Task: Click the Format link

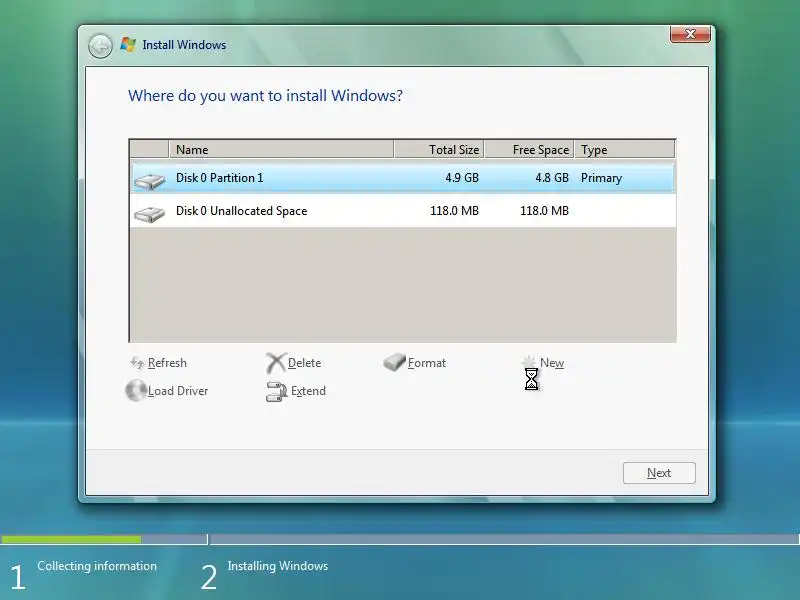Action: coord(427,363)
